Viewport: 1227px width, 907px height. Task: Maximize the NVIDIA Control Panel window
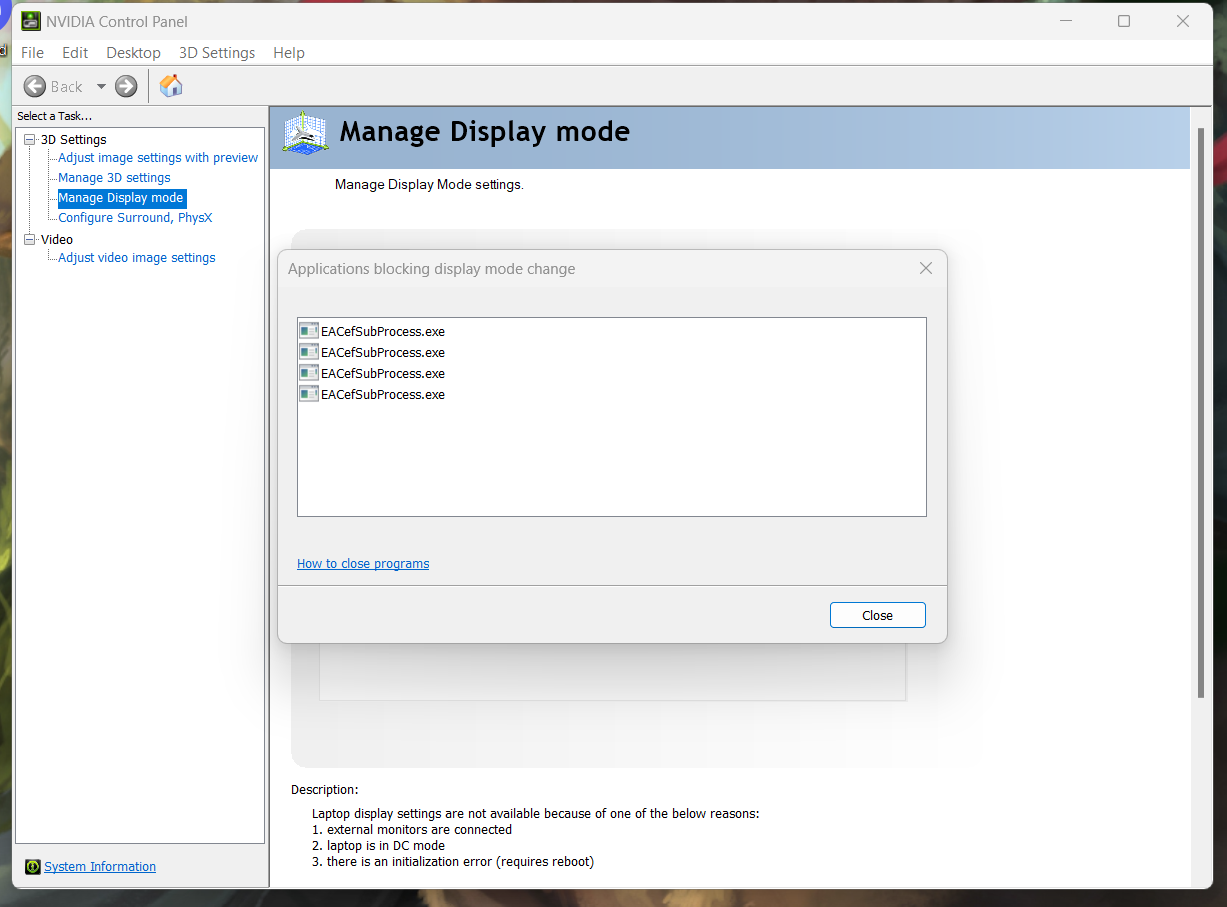[1124, 21]
